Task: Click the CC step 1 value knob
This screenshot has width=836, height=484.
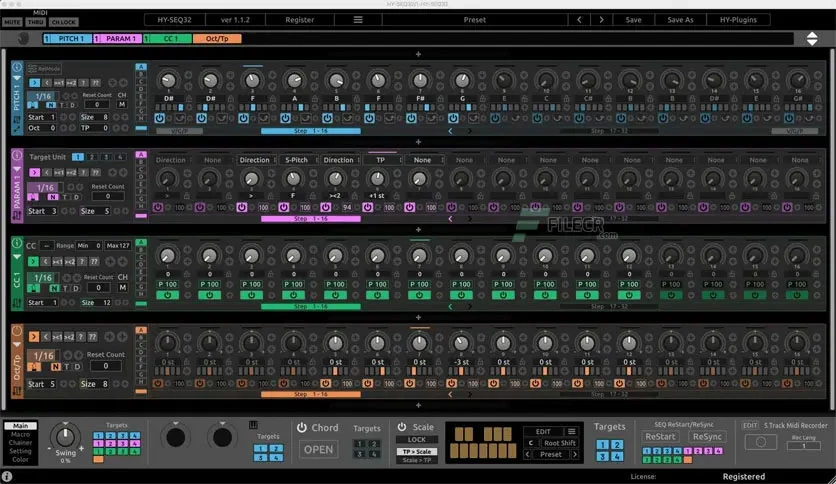Action: [x=167, y=256]
